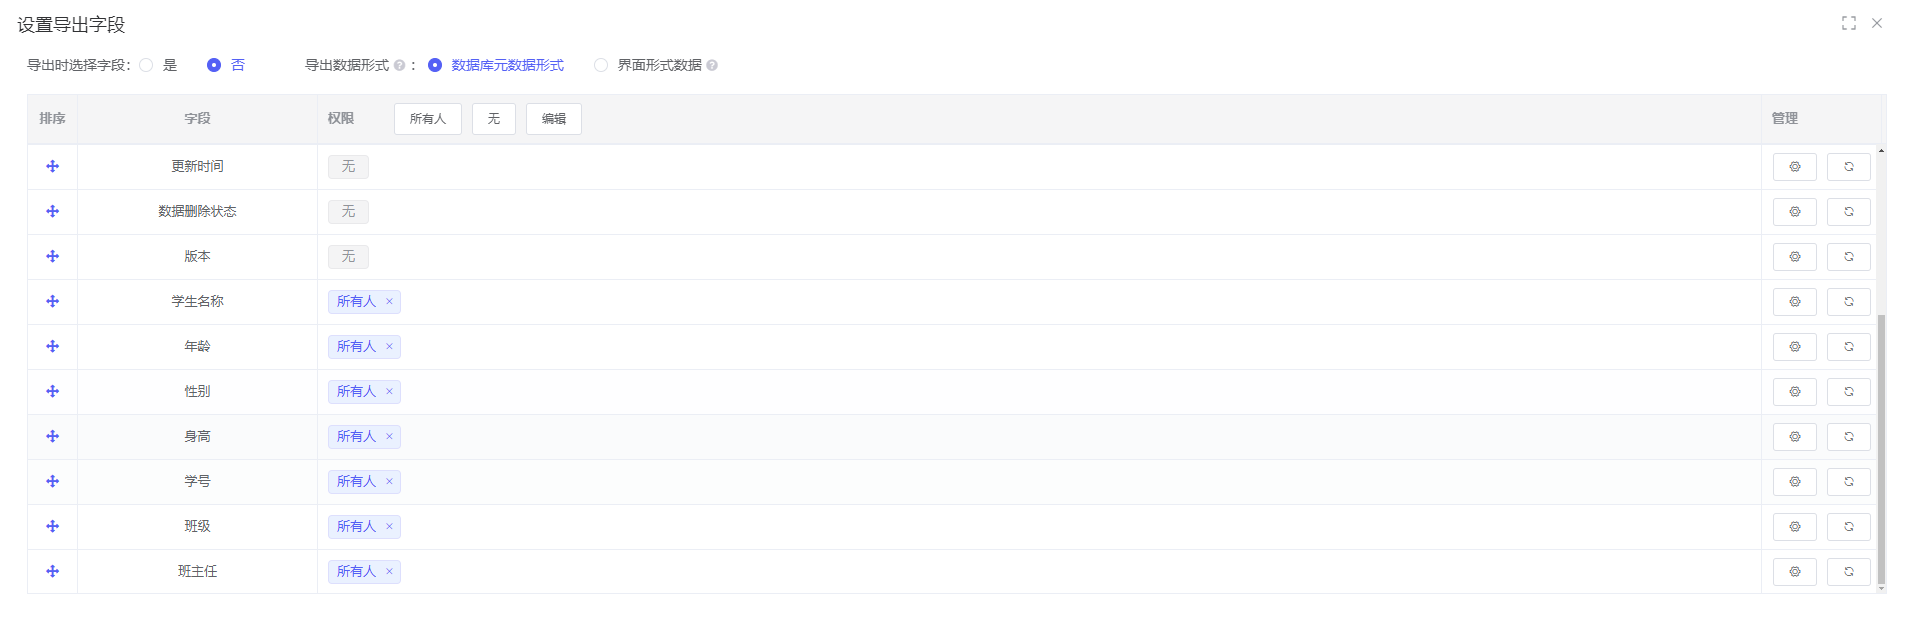This screenshot has height=619, width=1907.
Task: Toggle fullscreen mode for the dialog
Action: point(1848,23)
